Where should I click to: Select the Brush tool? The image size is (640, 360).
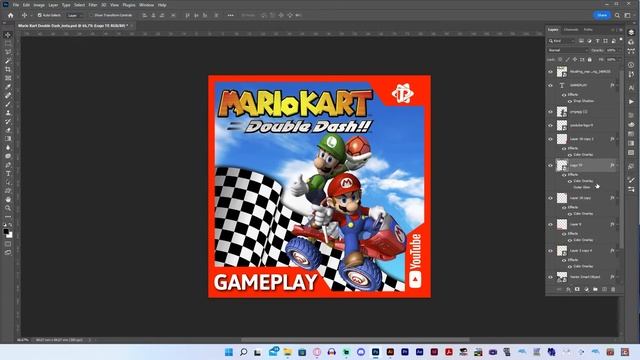point(8,104)
